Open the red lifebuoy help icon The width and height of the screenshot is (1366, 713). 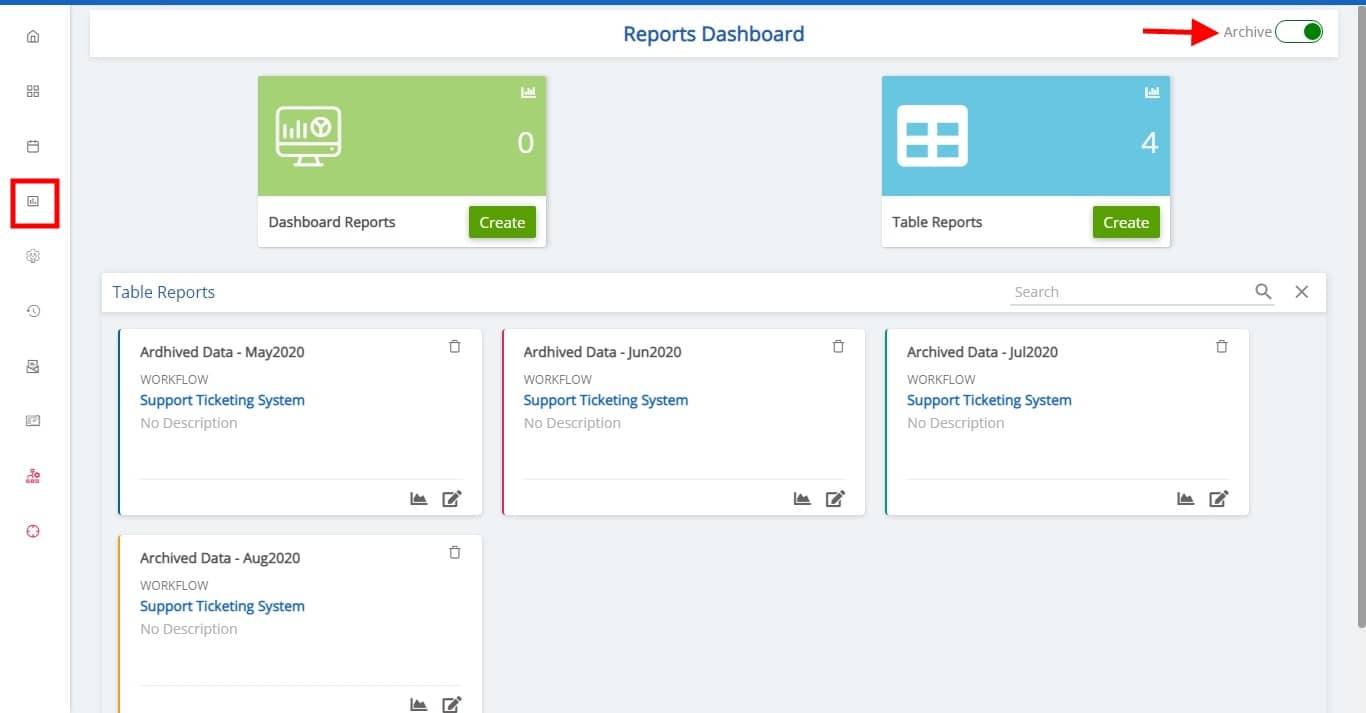[33, 531]
